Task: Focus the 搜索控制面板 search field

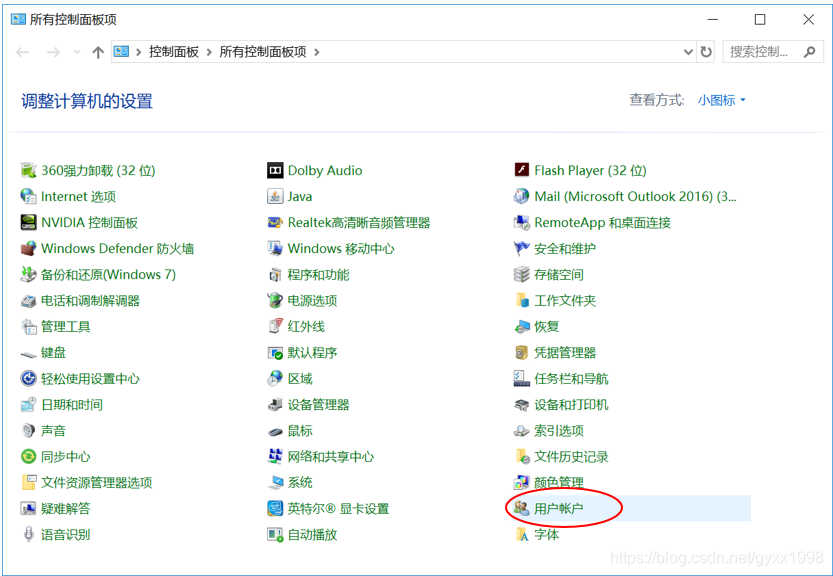Action: click(x=773, y=52)
